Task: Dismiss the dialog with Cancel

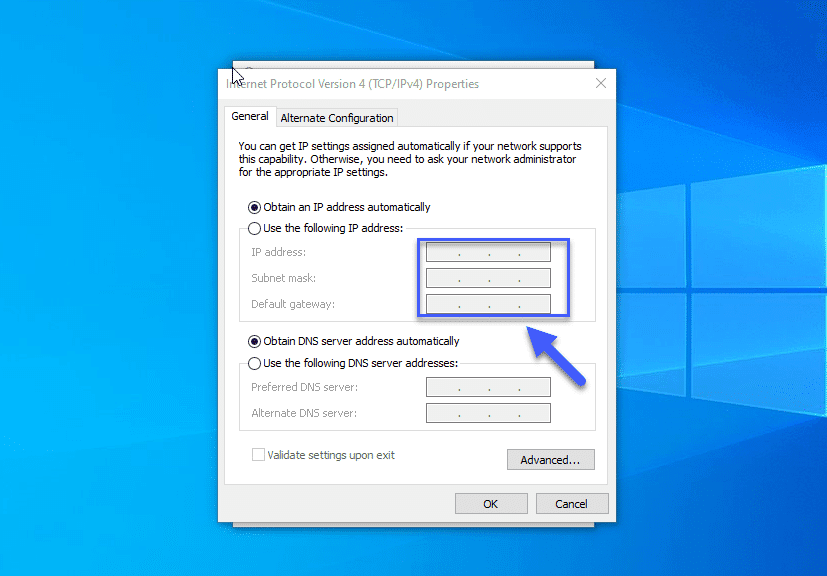Action: pyautogui.click(x=572, y=504)
